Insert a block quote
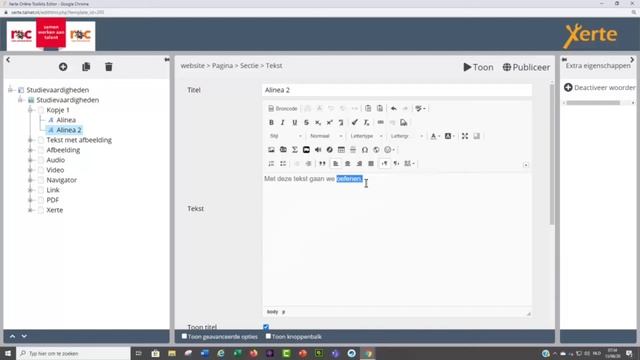The height and width of the screenshot is (360, 640). click(x=322, y=164)
